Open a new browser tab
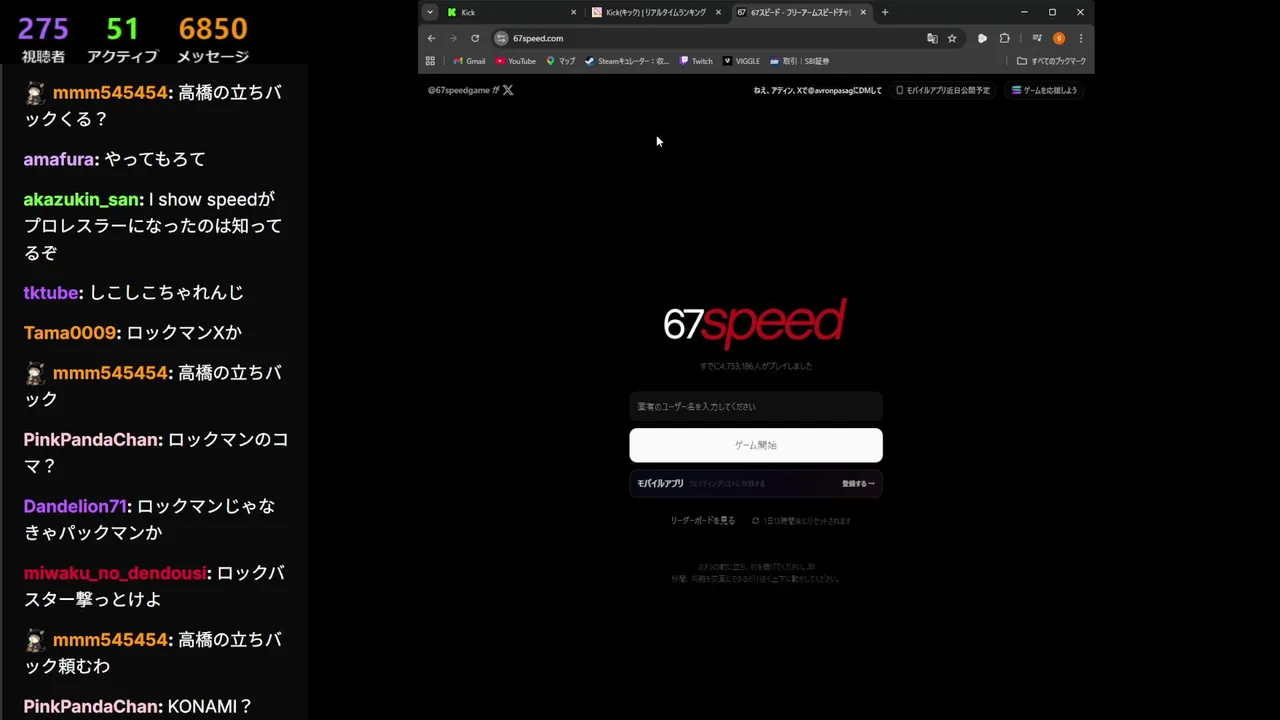This screenshot has height=720, width=1280. [885, 12]
